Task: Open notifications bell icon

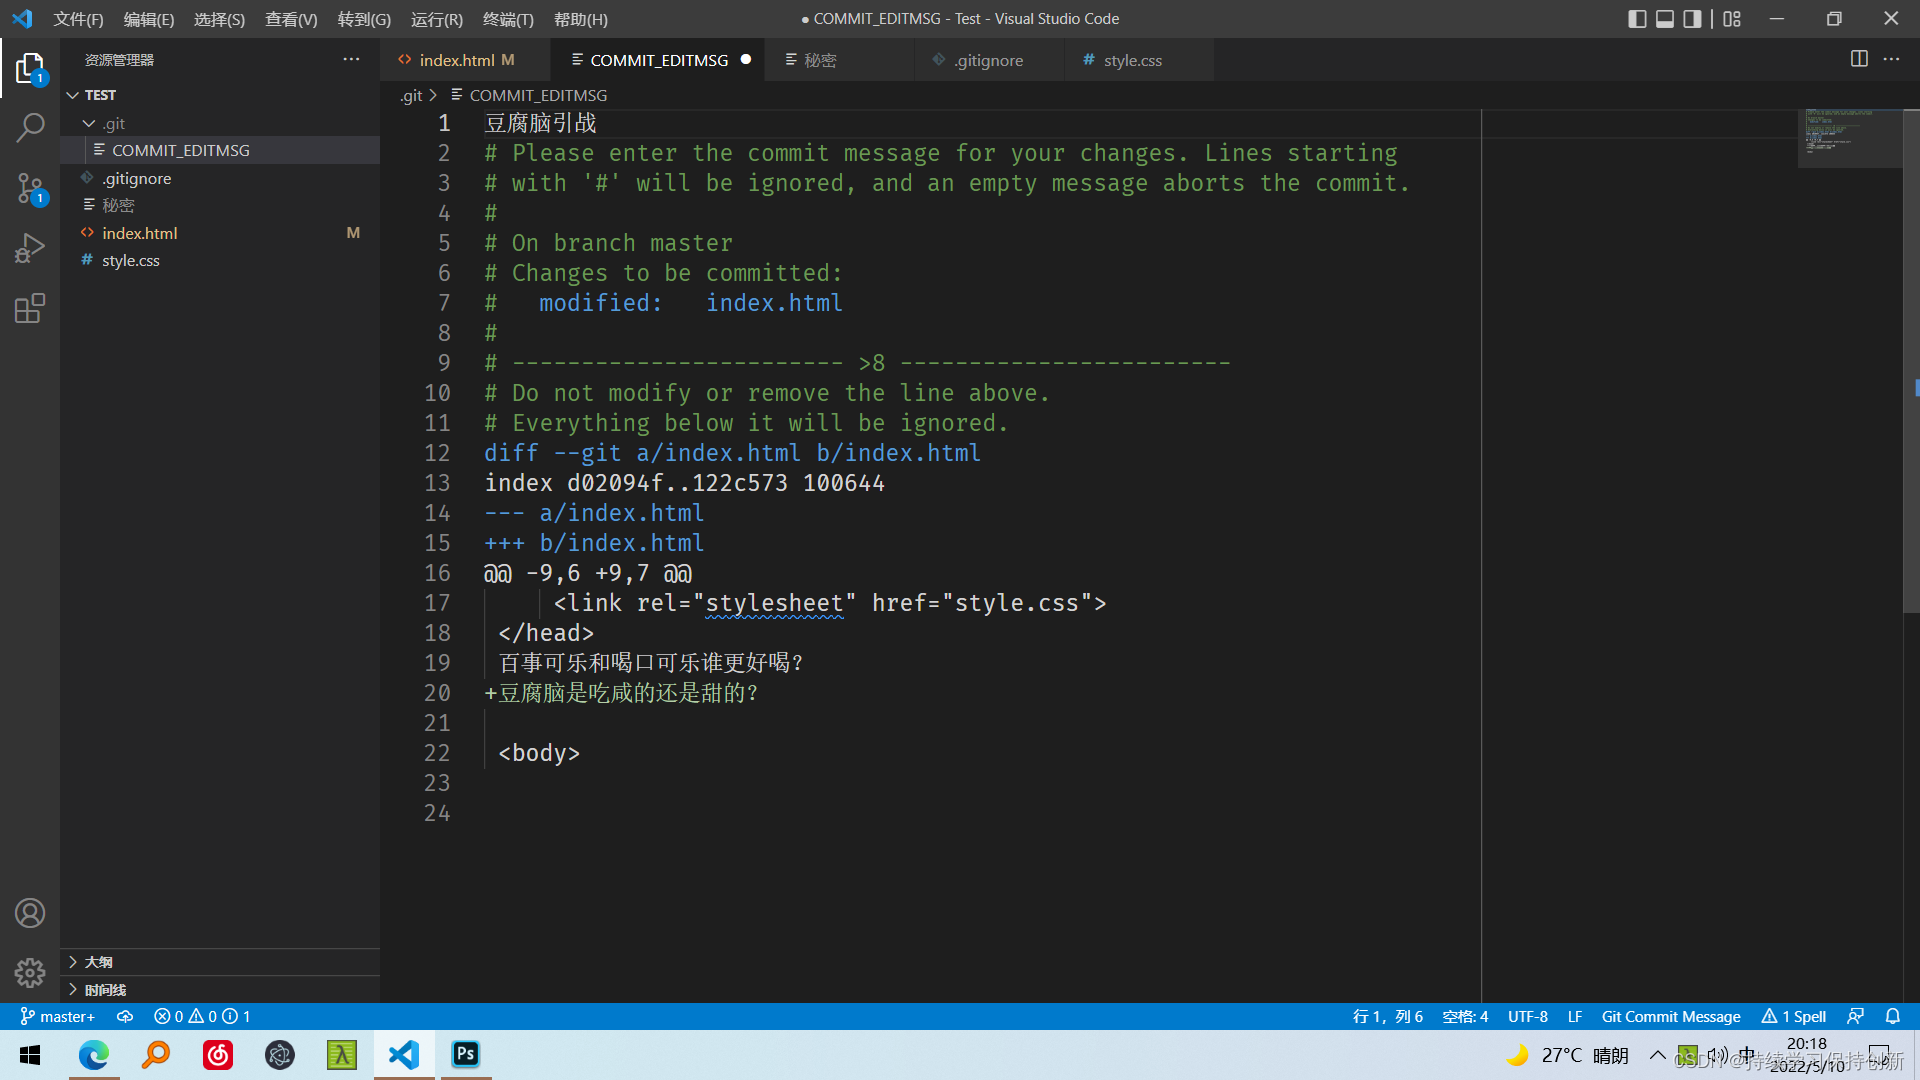Action: pyautogui.click(x=1892, y=1016)
